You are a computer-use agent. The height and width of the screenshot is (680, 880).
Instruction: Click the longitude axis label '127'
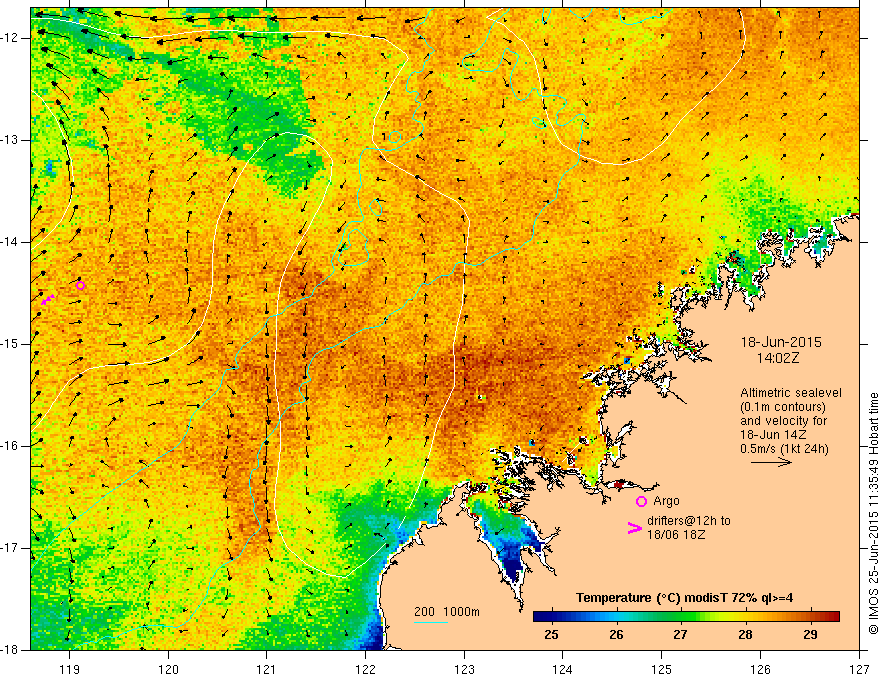click(x=859, y=669)
